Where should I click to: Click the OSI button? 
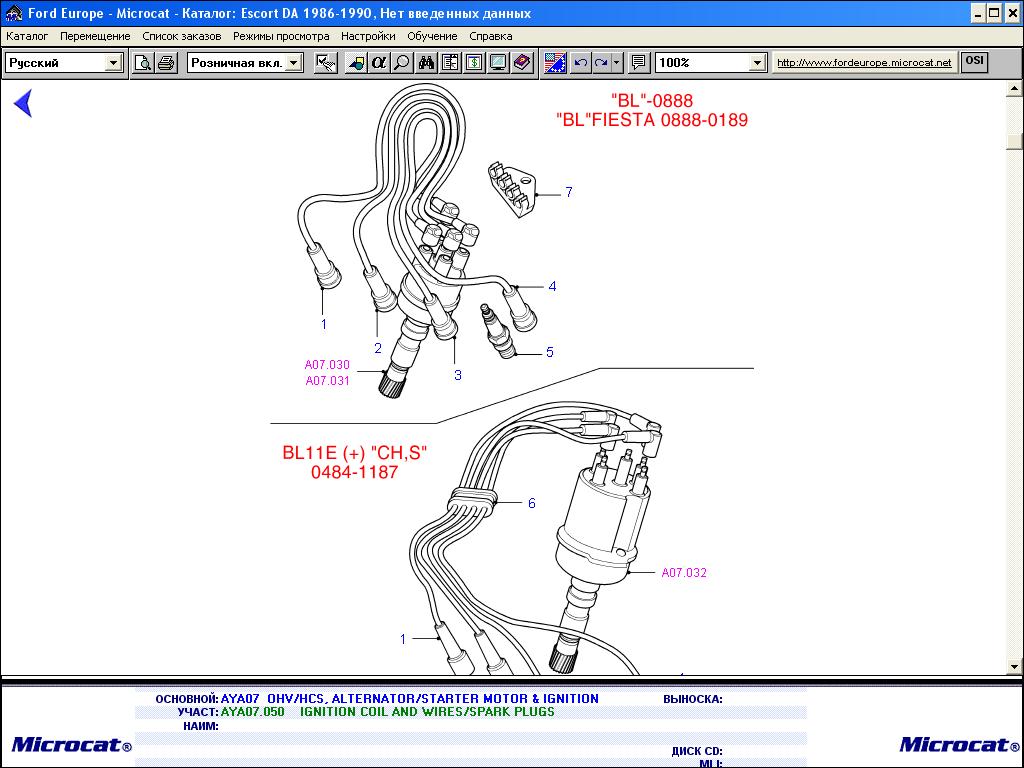click(974, 61)
